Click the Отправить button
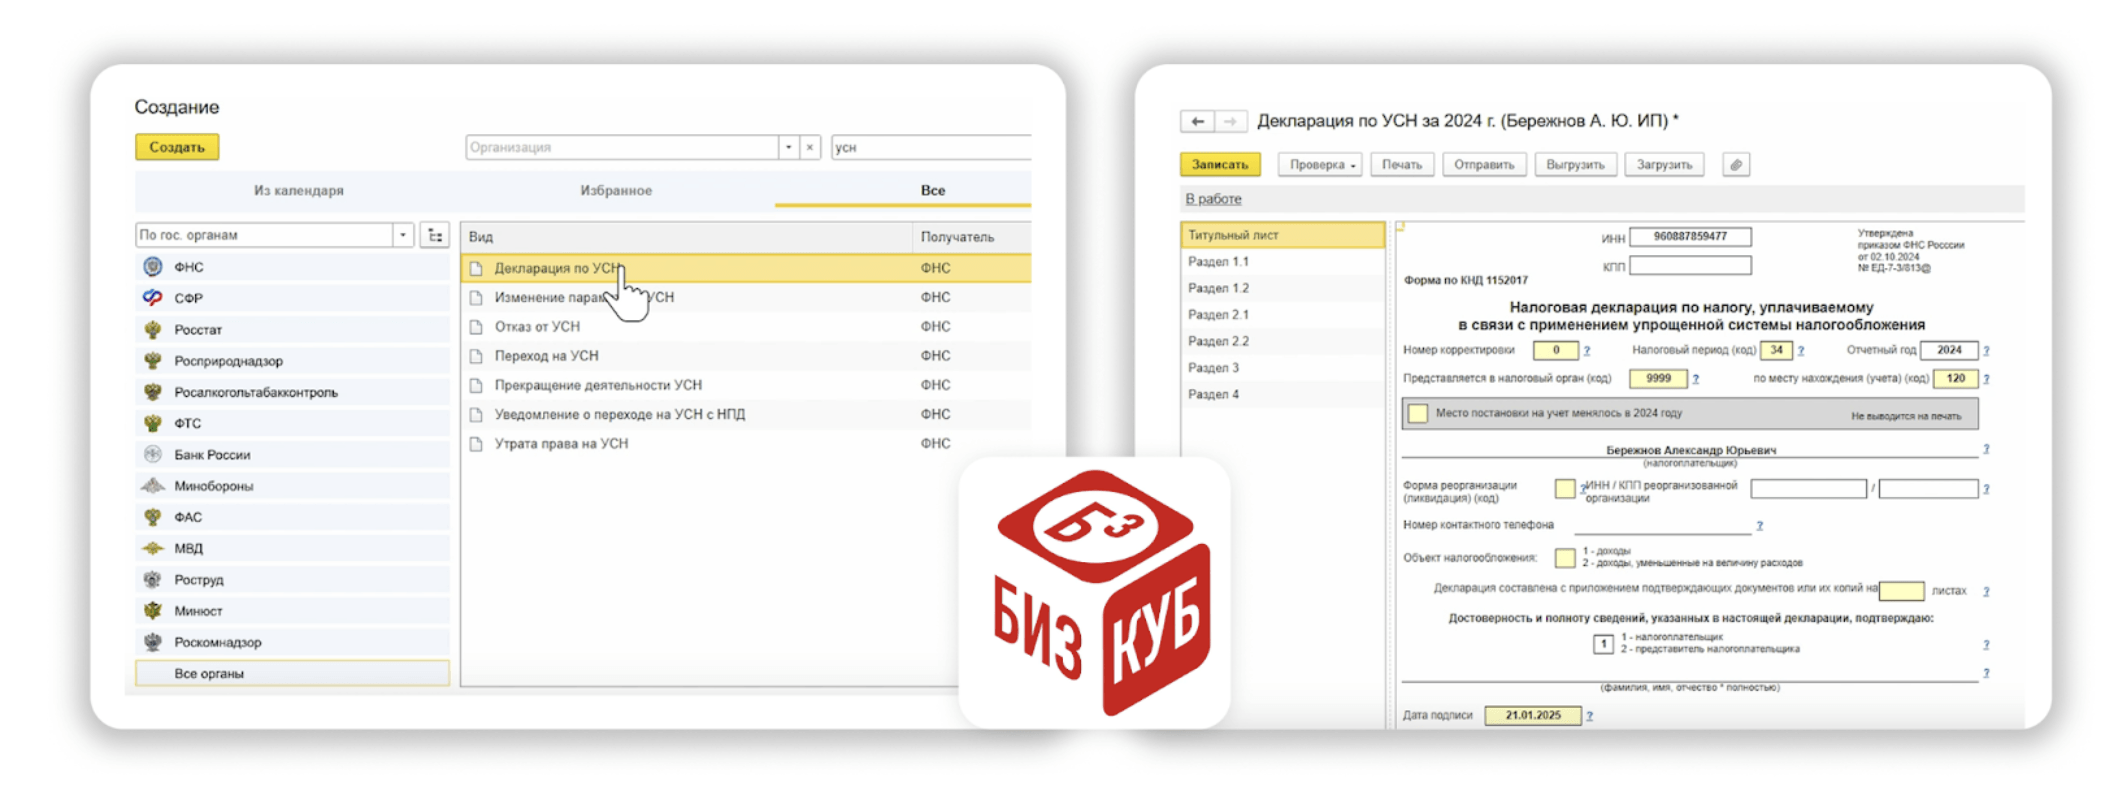This screenshot has height=812, width=2122. pyautogui.click(x=1484, y=165)
